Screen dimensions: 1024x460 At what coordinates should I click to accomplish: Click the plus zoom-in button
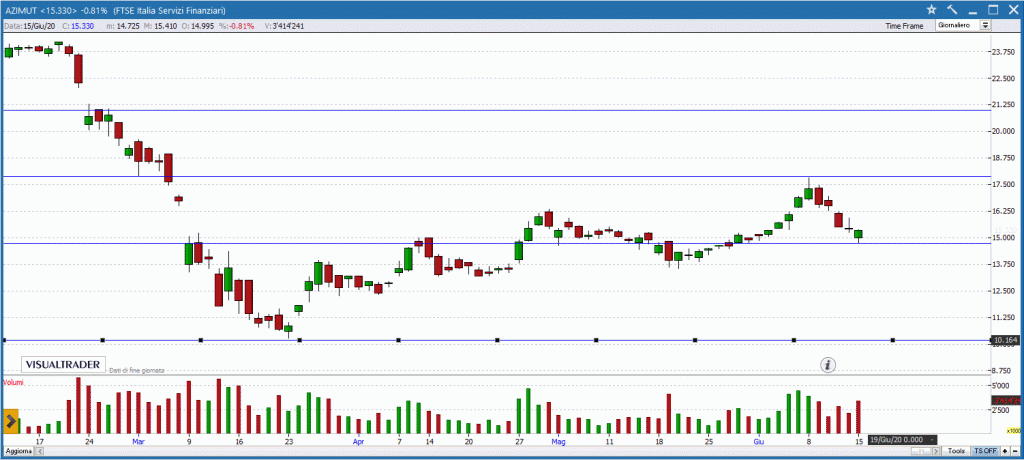(1004, 451)
